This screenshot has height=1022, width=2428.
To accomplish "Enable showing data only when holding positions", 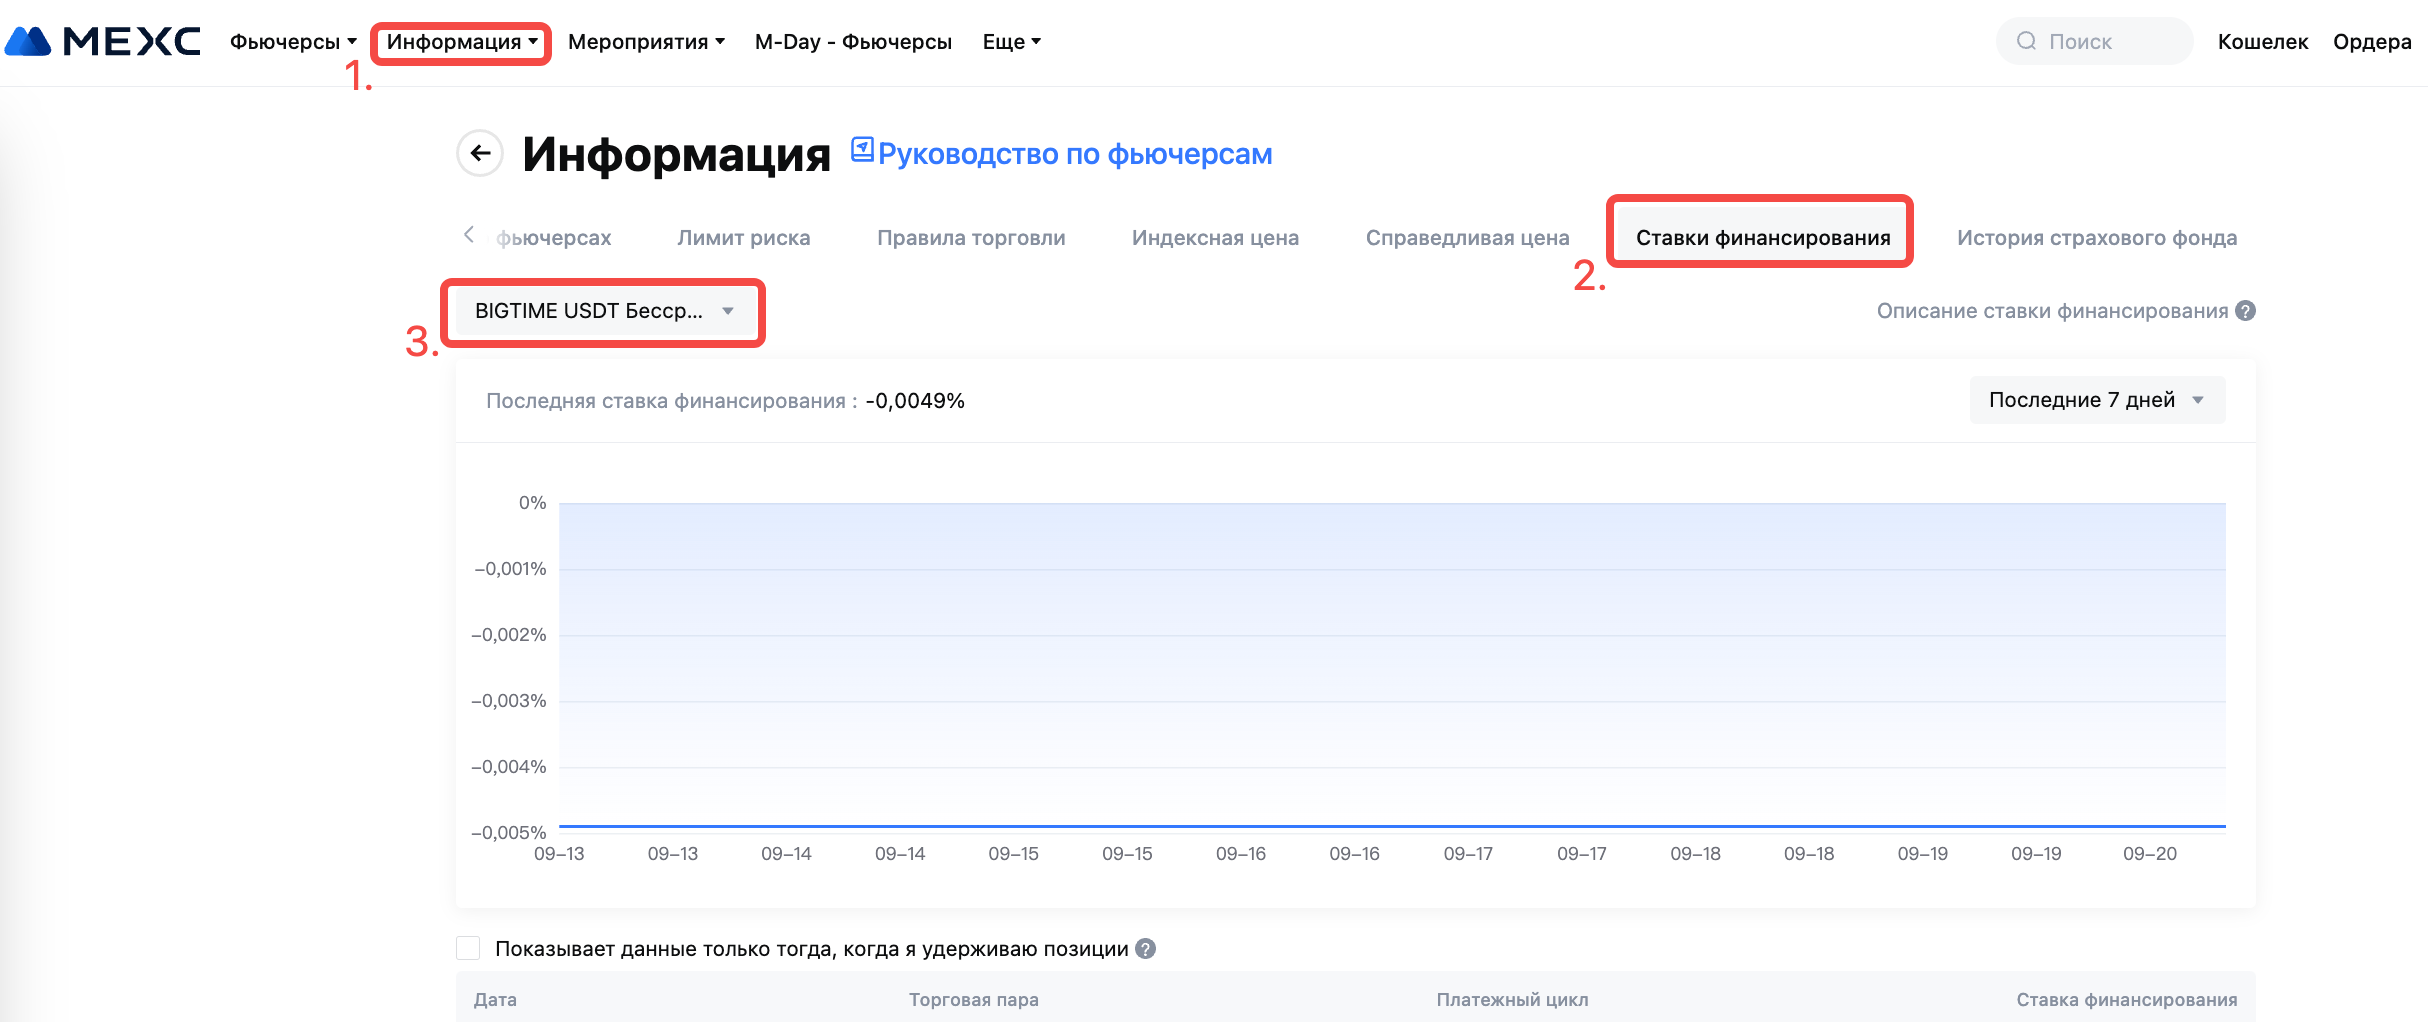I will coord(468,948).
